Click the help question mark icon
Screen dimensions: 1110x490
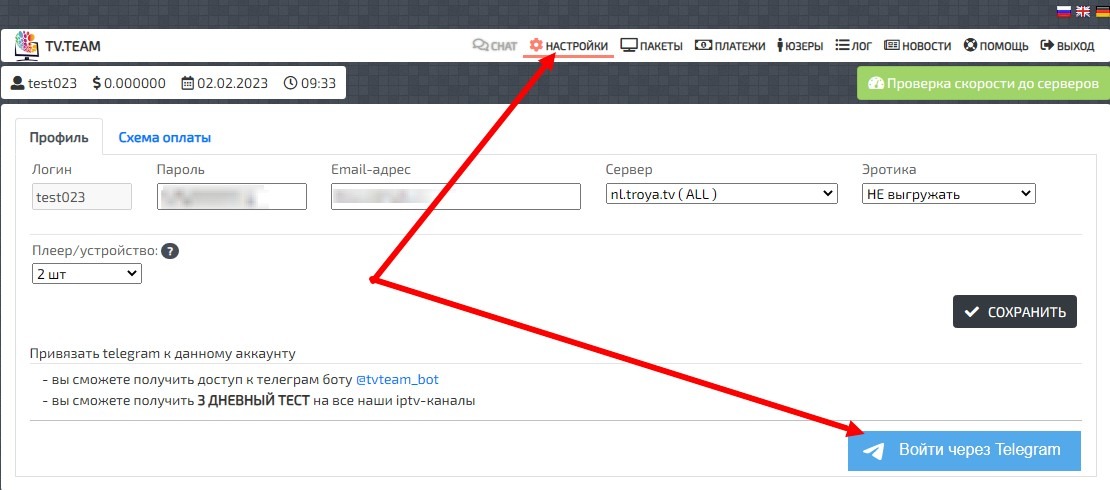(170, 252)
